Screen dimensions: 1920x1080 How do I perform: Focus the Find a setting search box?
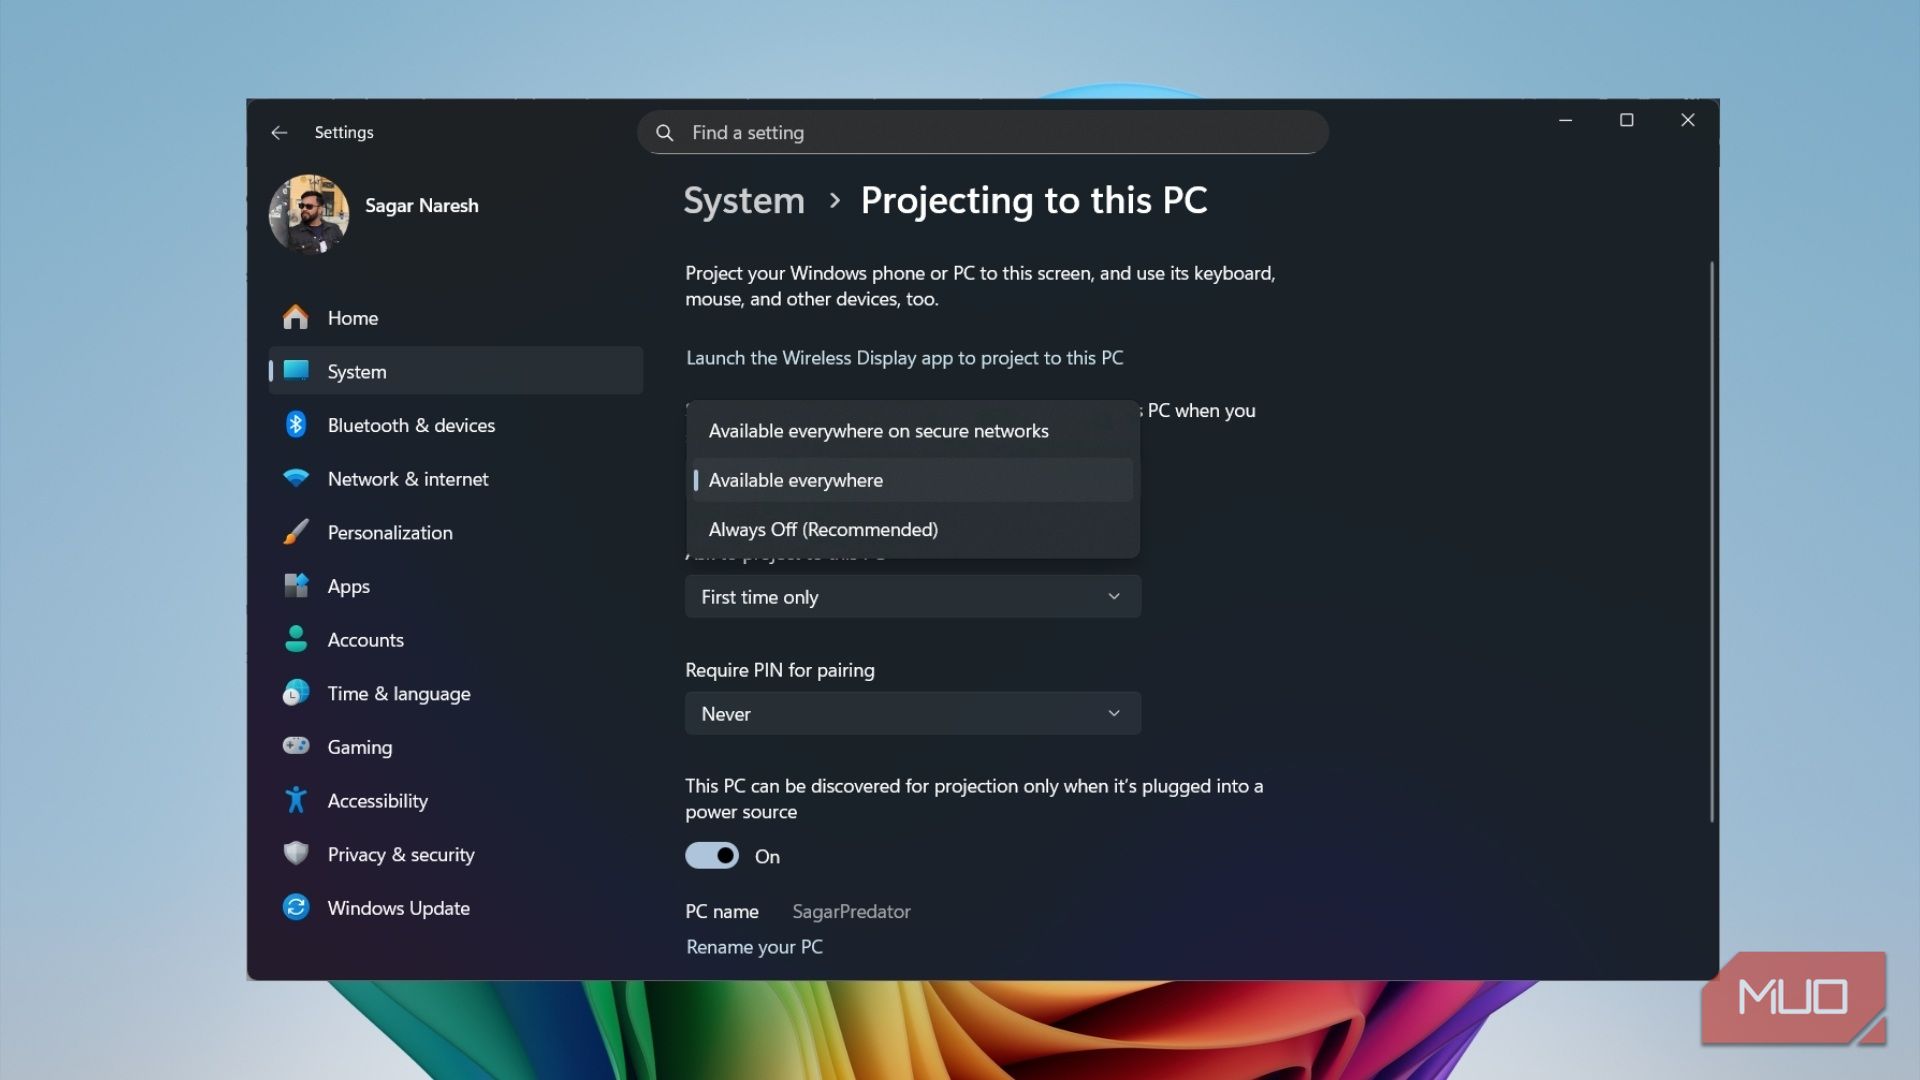click(982, 132)
